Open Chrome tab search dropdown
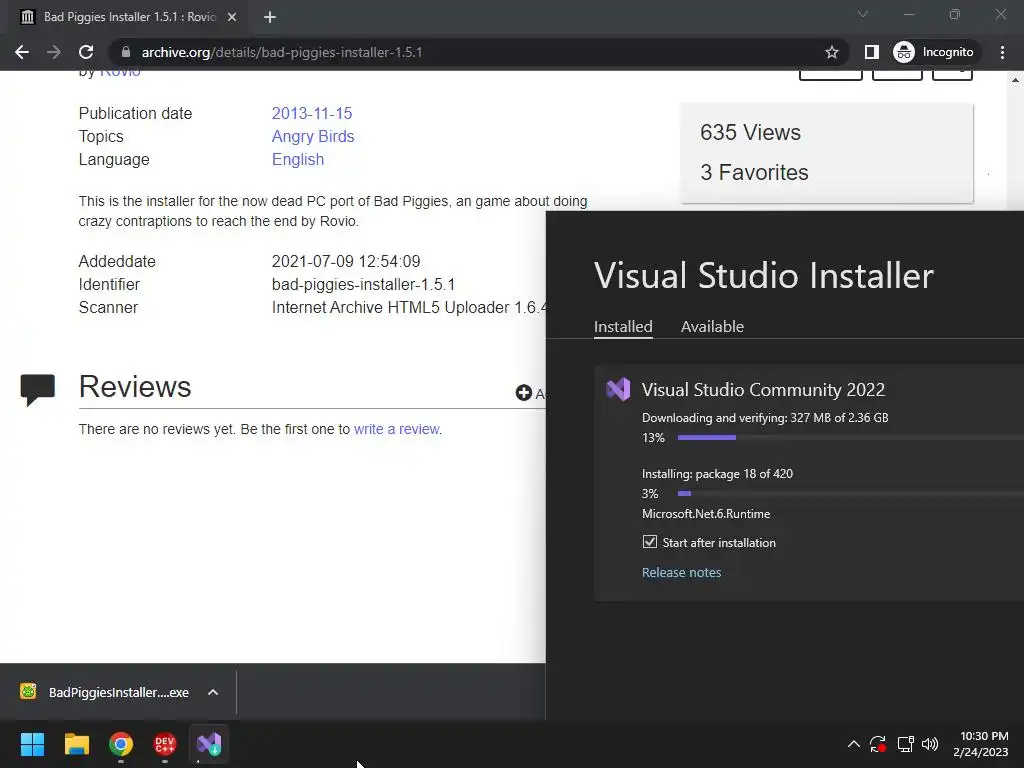The width and height of the screenshot is (1024, 768). click(863, 14)
